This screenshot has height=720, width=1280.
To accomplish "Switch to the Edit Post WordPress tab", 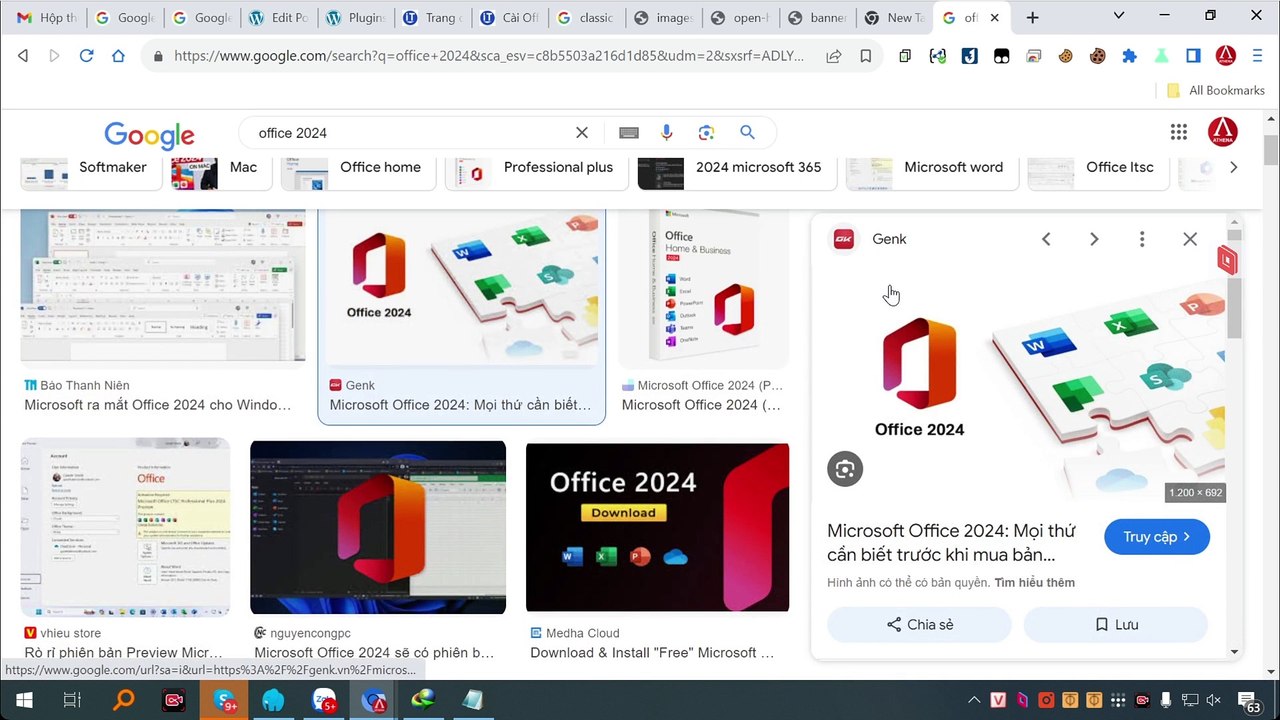I will tap(279, 18).
